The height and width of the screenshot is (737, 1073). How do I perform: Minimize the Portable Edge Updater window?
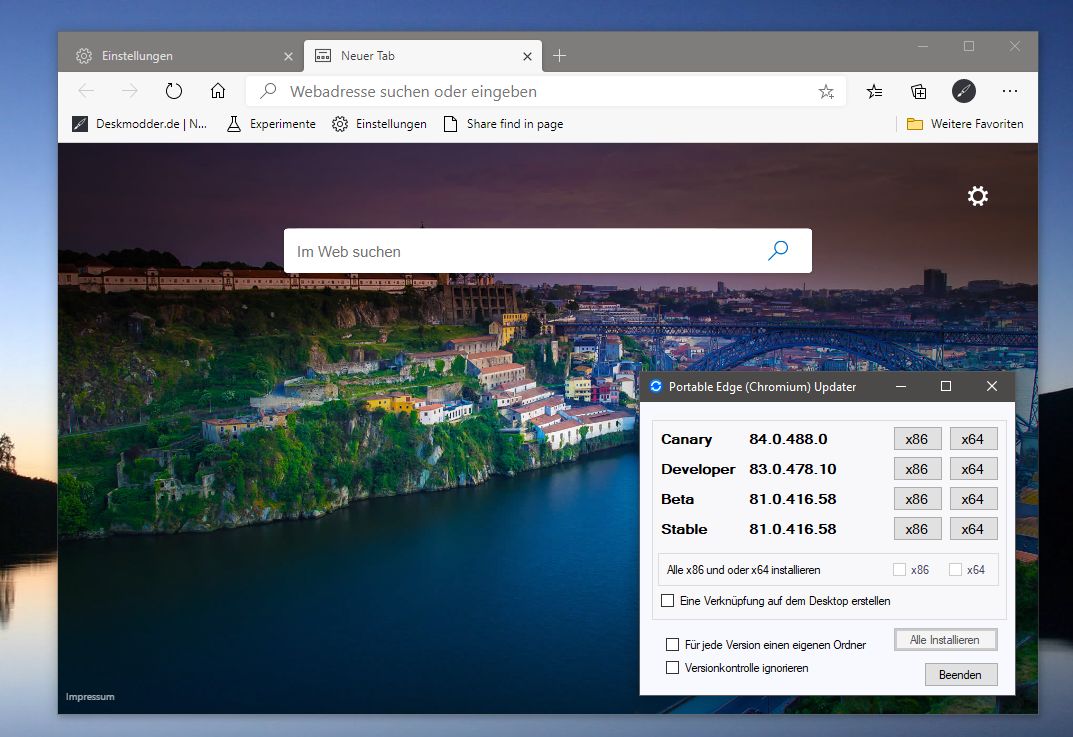pyautogui.click(x=901, y=387)
